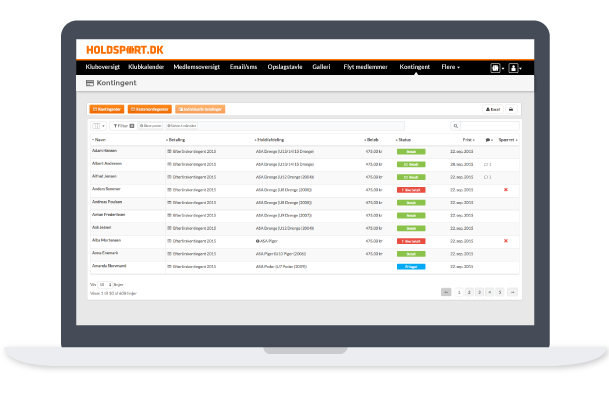Click the Individuelle betalinger button
609x405 pixels.
tap(200, 109)
